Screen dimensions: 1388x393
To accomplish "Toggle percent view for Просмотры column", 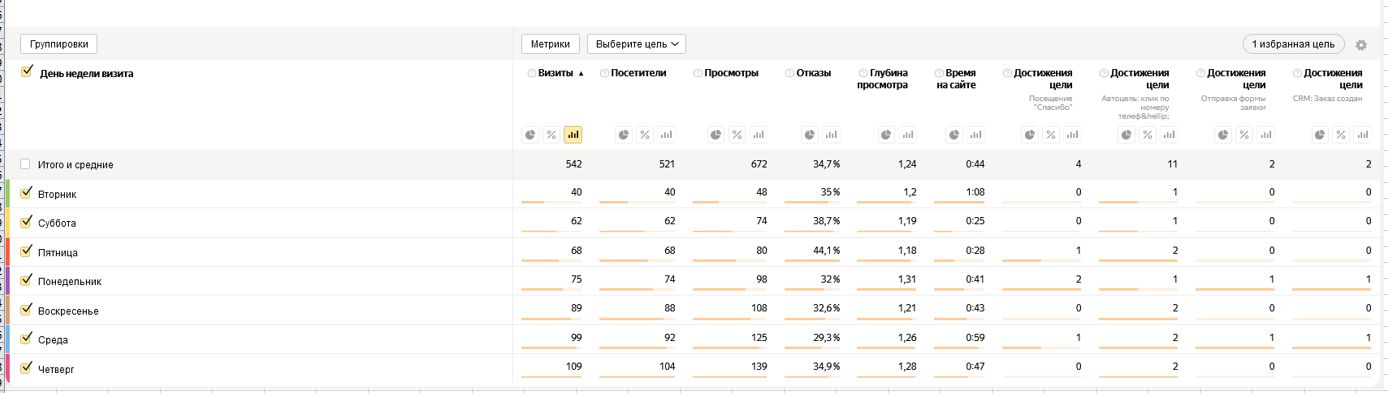I will click(737, 135).
